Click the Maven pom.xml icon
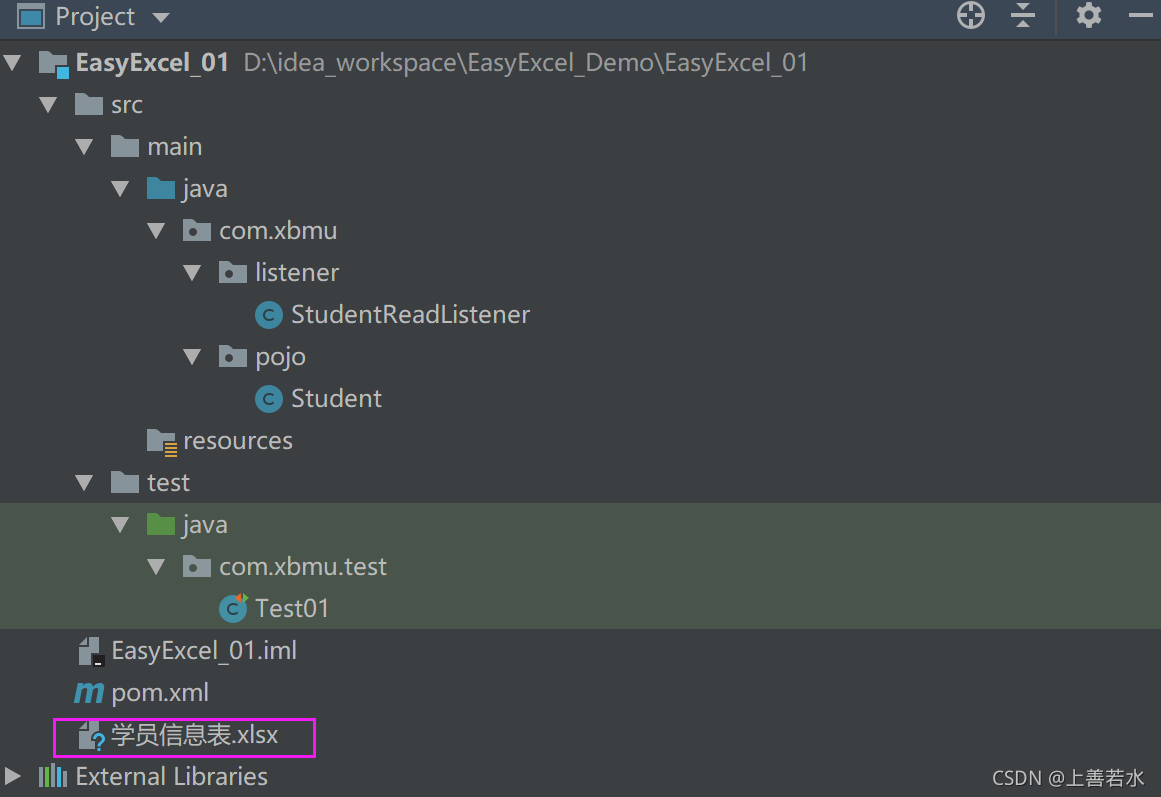 pos(89,693)
